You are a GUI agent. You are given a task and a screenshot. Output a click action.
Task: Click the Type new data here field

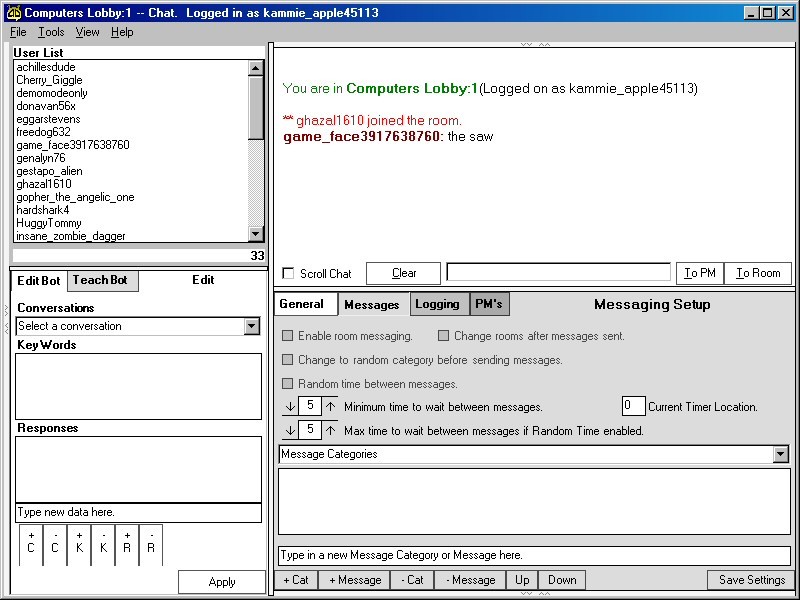(x=138, y=512)
